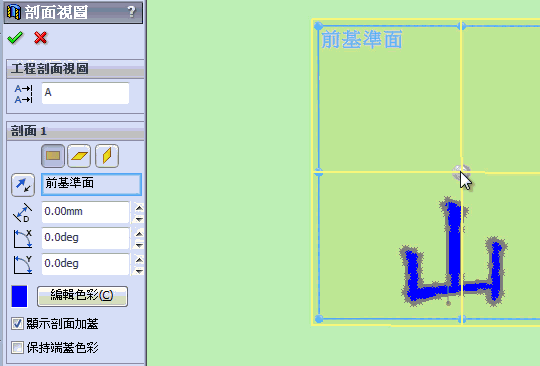Collapse the 剖面 1 group header
Viewport: 540px width, 366px height.
tap(75, 131)
